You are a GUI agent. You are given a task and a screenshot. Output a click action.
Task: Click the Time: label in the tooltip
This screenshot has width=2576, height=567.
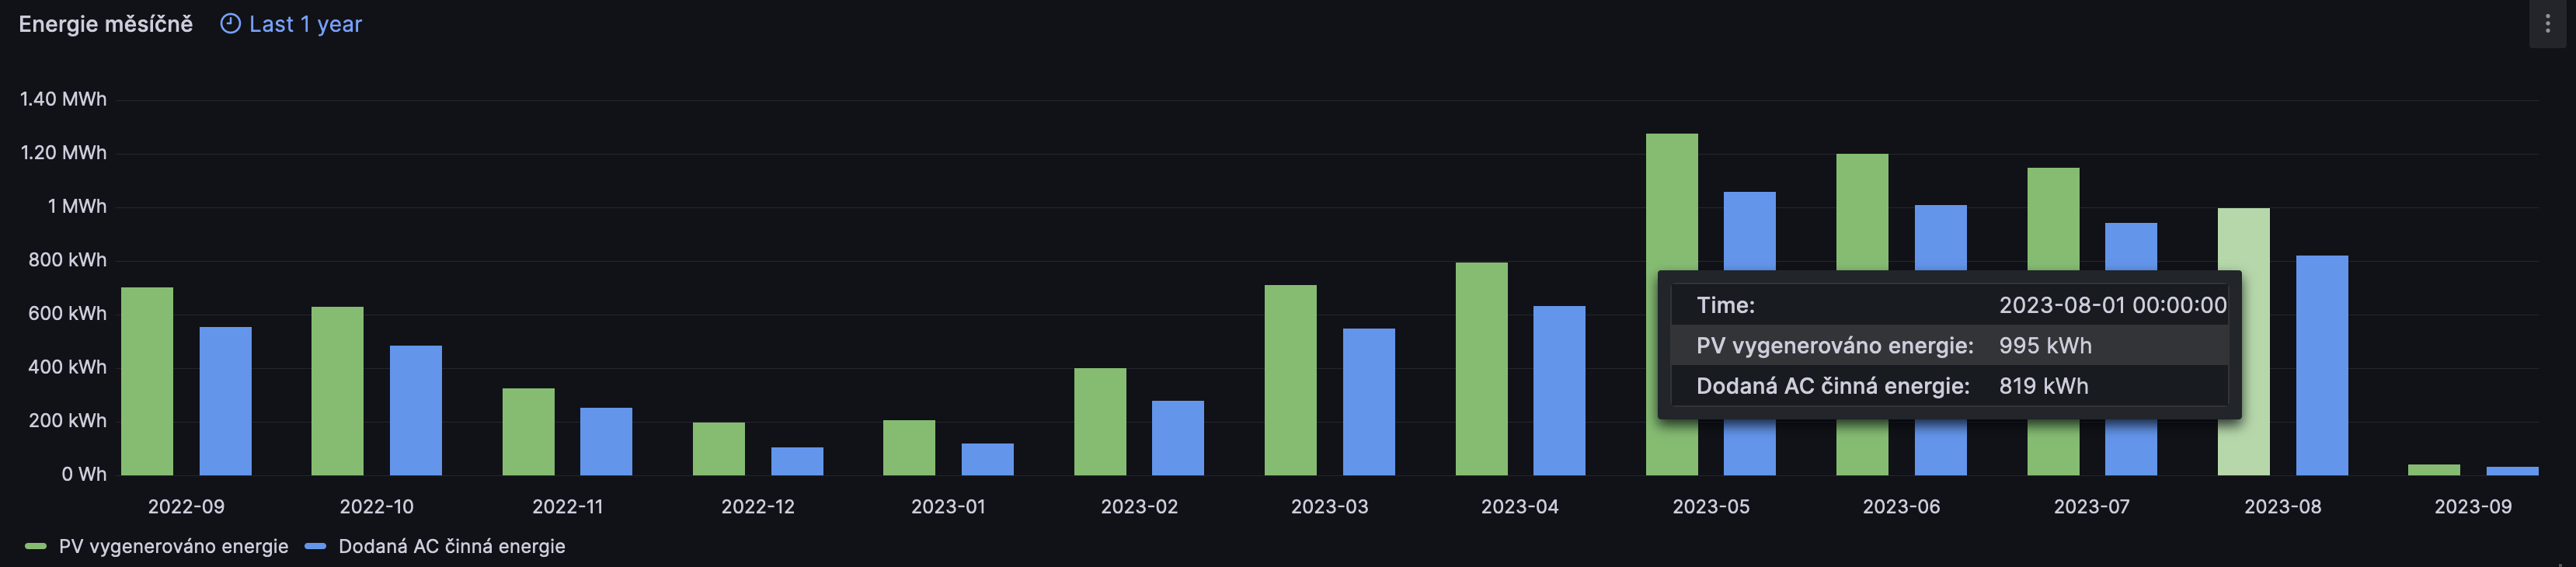coord(1726,305)
